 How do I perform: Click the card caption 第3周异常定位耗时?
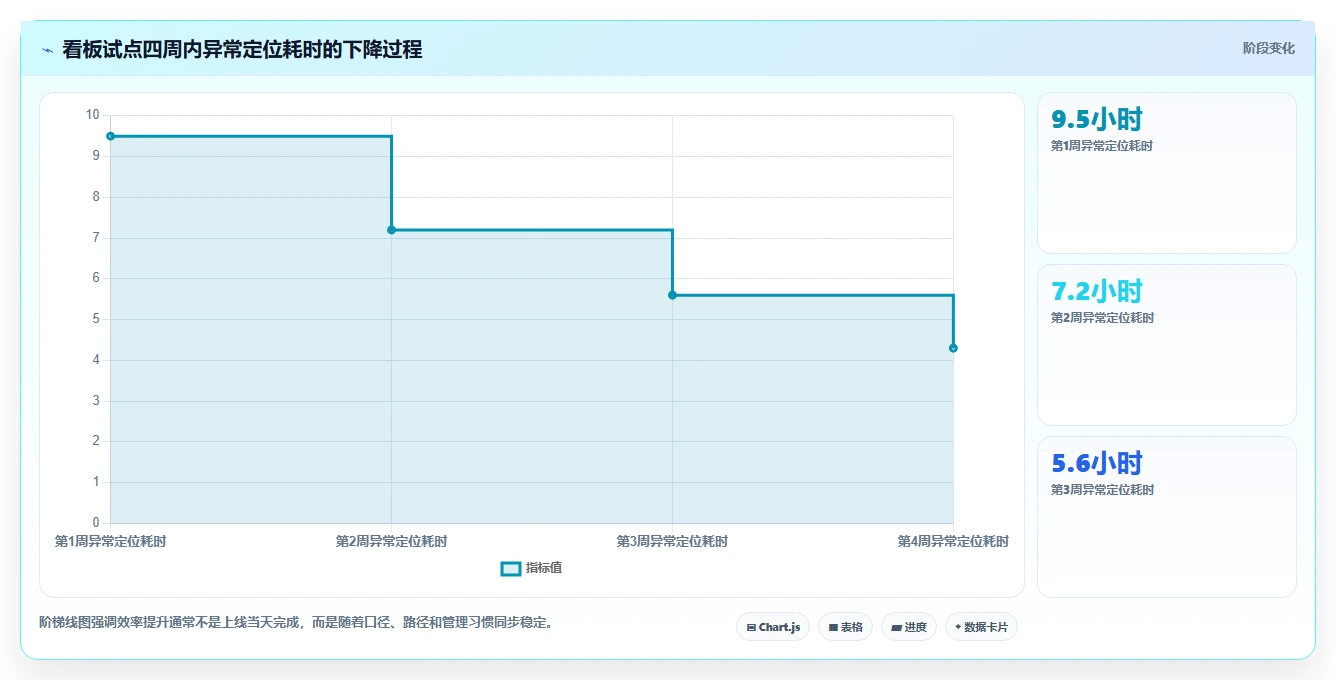coord(1102,490)
